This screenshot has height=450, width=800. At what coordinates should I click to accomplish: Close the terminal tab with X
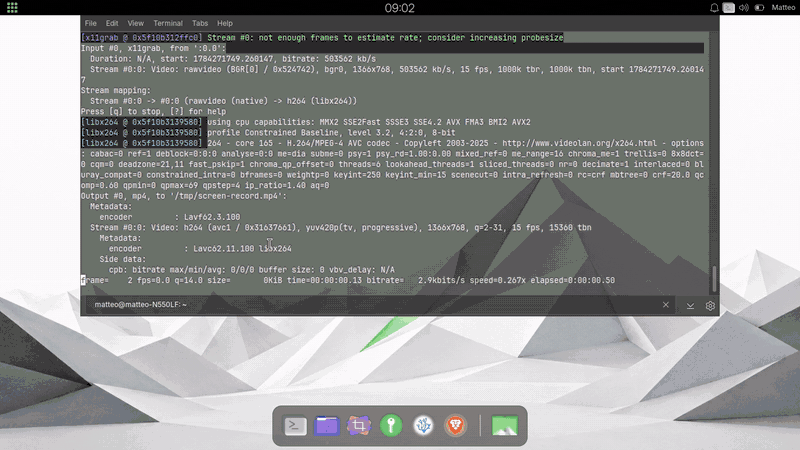[666, 305]
